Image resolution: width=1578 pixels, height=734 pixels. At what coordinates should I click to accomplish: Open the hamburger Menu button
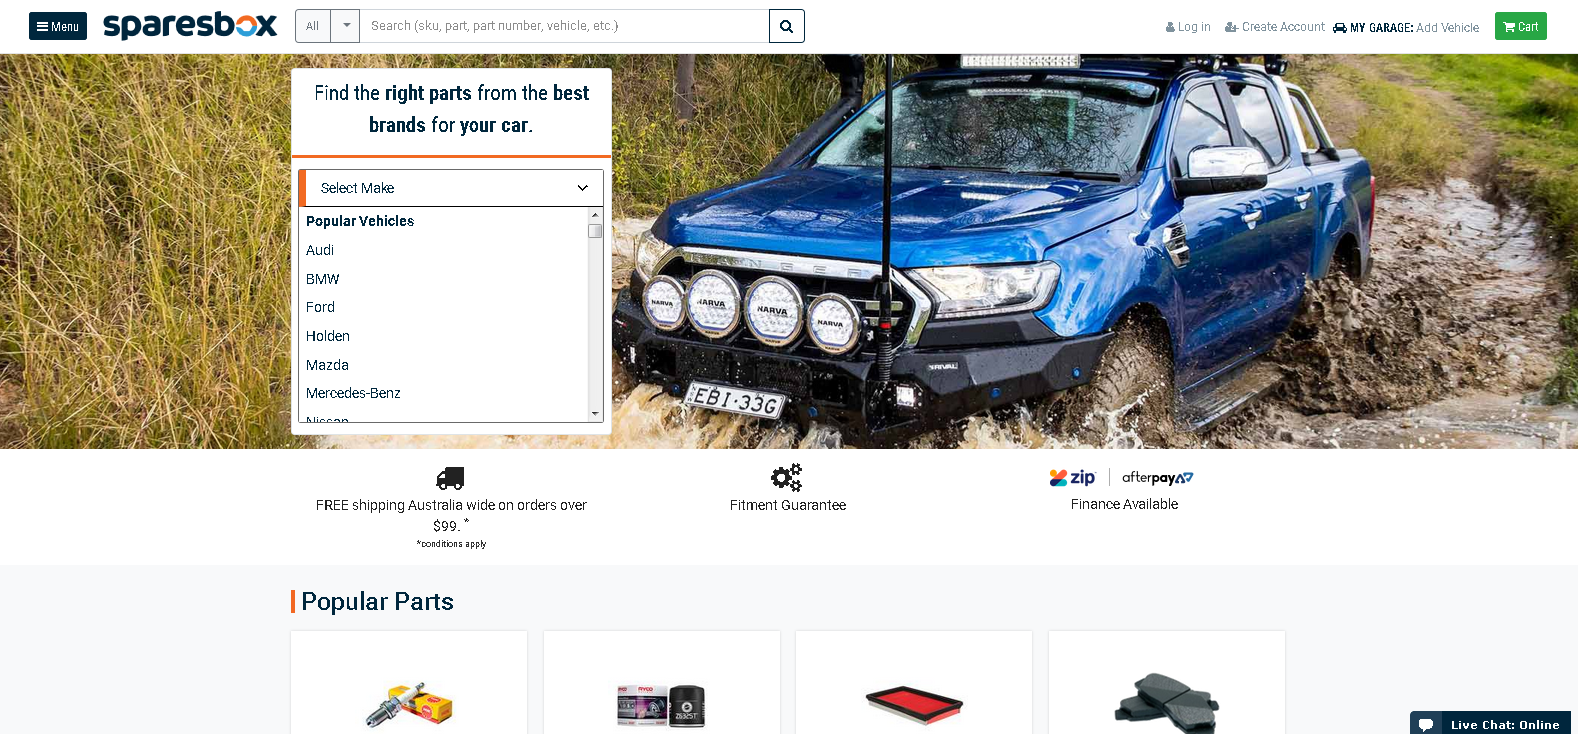pyautogui.click(x=58, y=26)
